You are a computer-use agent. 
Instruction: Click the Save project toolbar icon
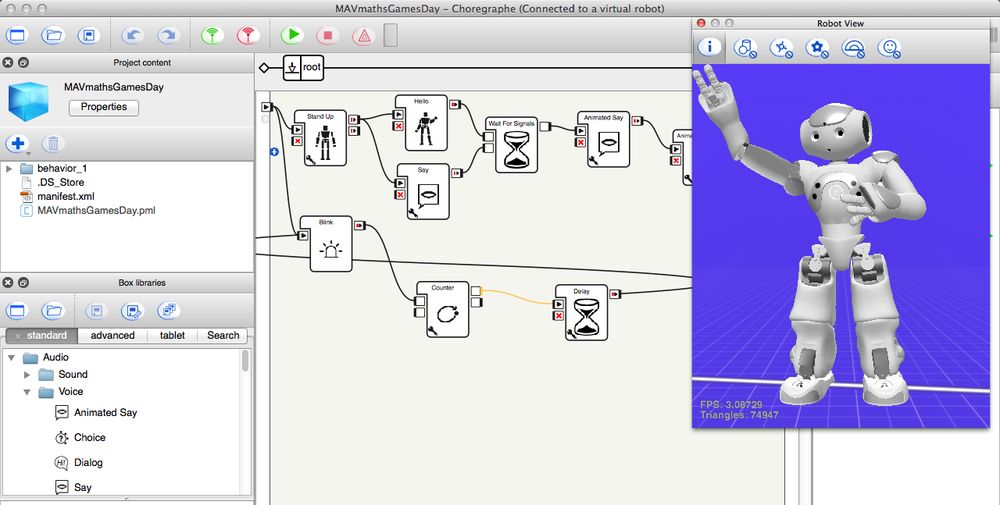(89, 35)
